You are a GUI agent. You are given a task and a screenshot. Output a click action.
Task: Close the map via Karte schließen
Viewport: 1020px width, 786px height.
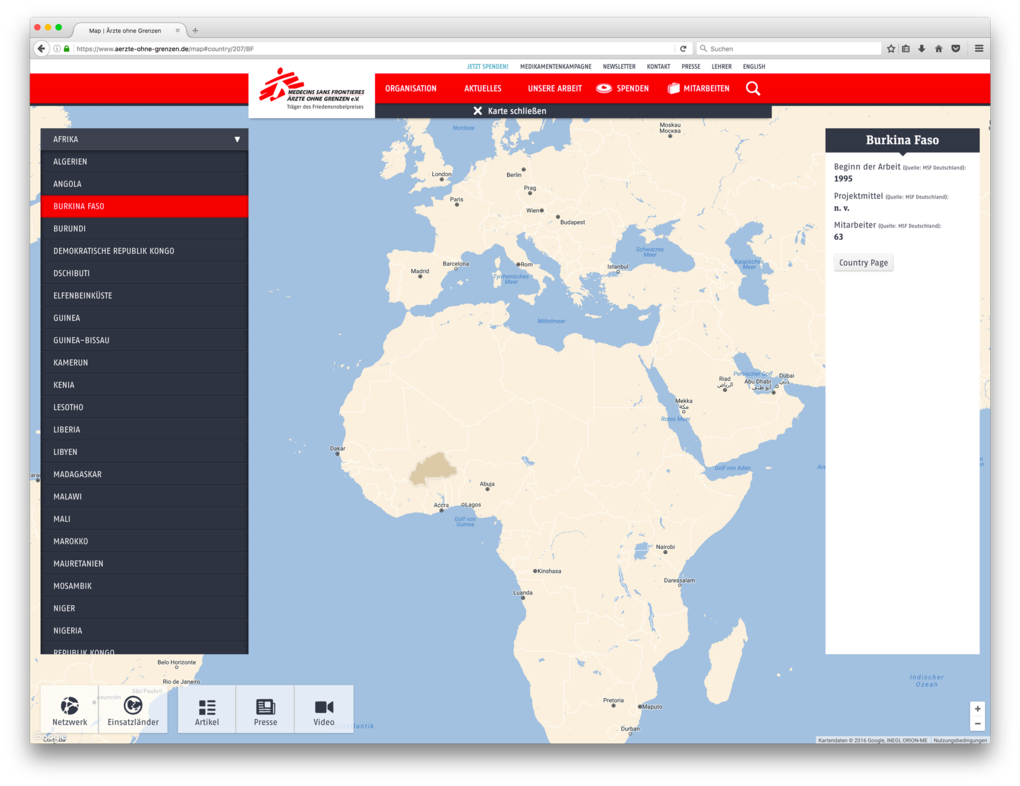click(x=510, y=111)
